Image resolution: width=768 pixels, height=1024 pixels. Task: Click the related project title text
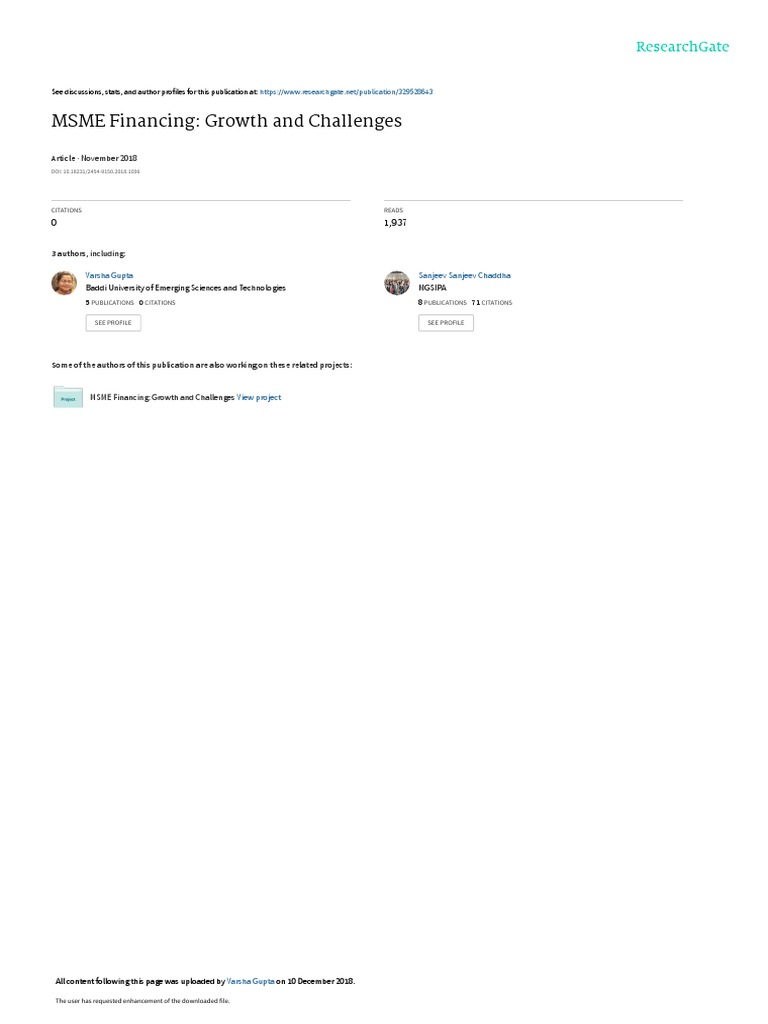pyautogui.click(x=162, y=397)
